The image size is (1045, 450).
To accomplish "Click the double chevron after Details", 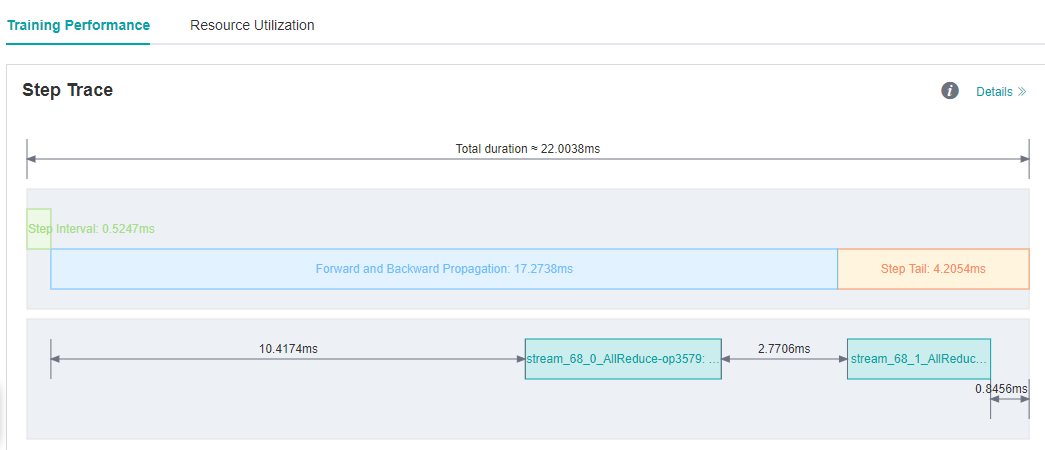I will coord(1022,91).
